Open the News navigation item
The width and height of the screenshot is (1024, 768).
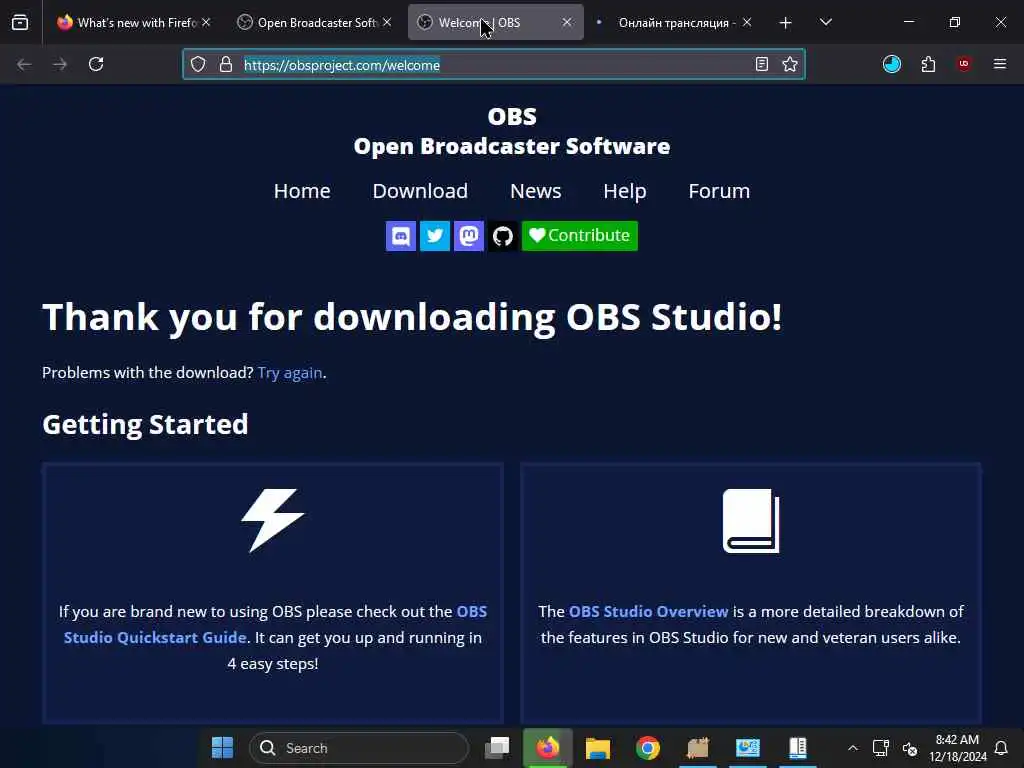coord(536,191)
